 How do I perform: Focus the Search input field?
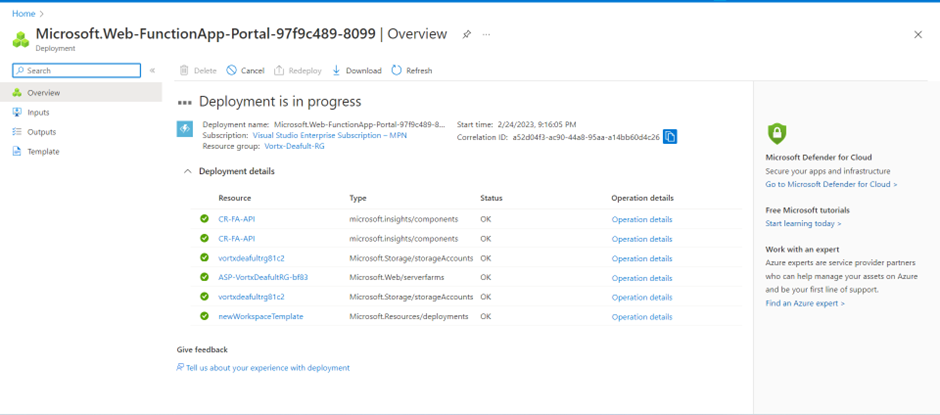click(76, 71)
